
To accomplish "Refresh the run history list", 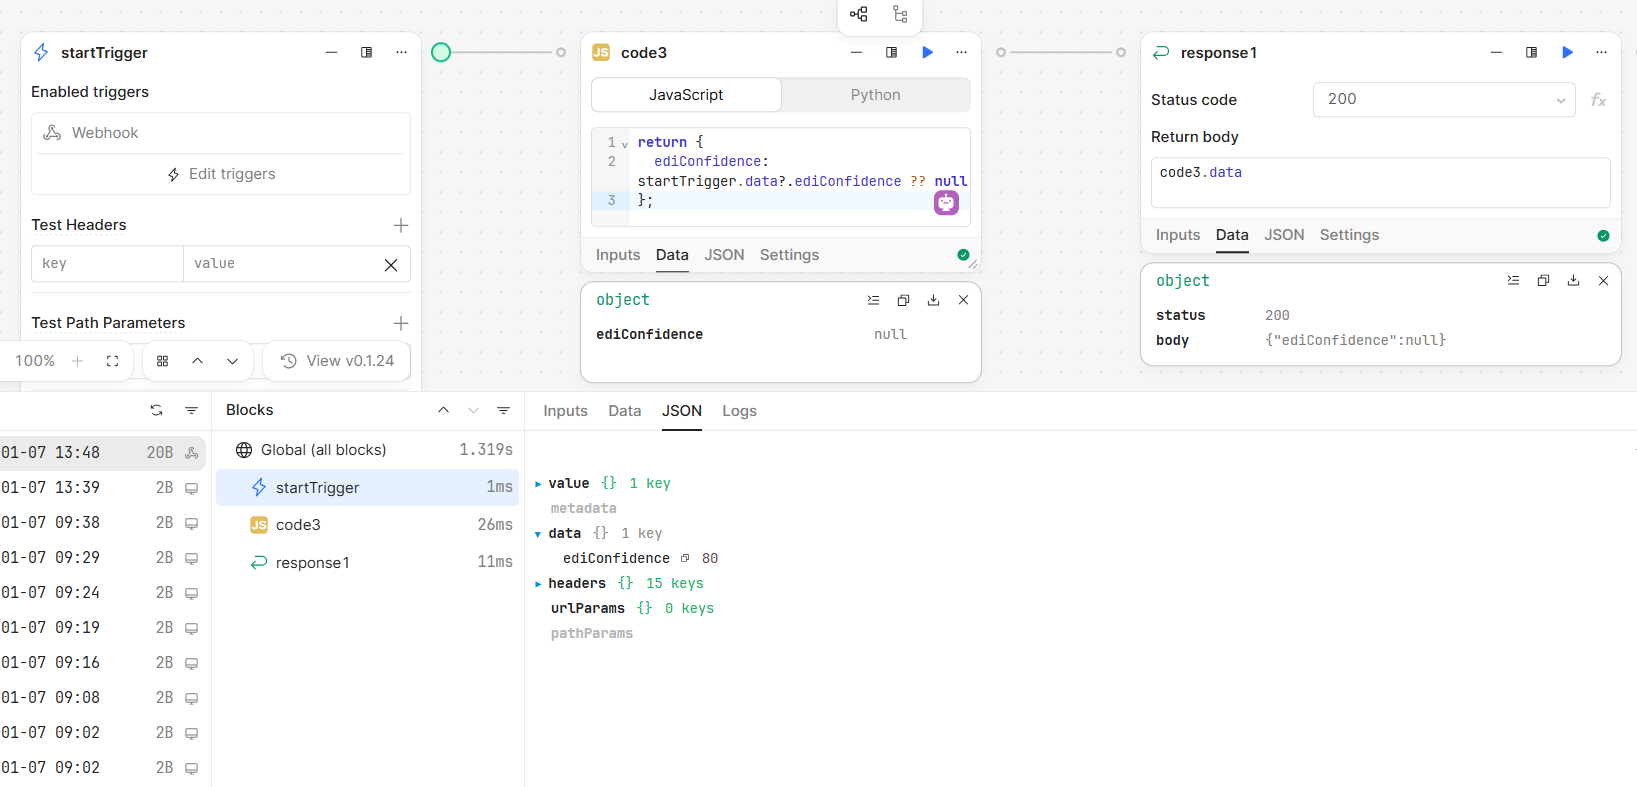I will click(x=156, y=410).
